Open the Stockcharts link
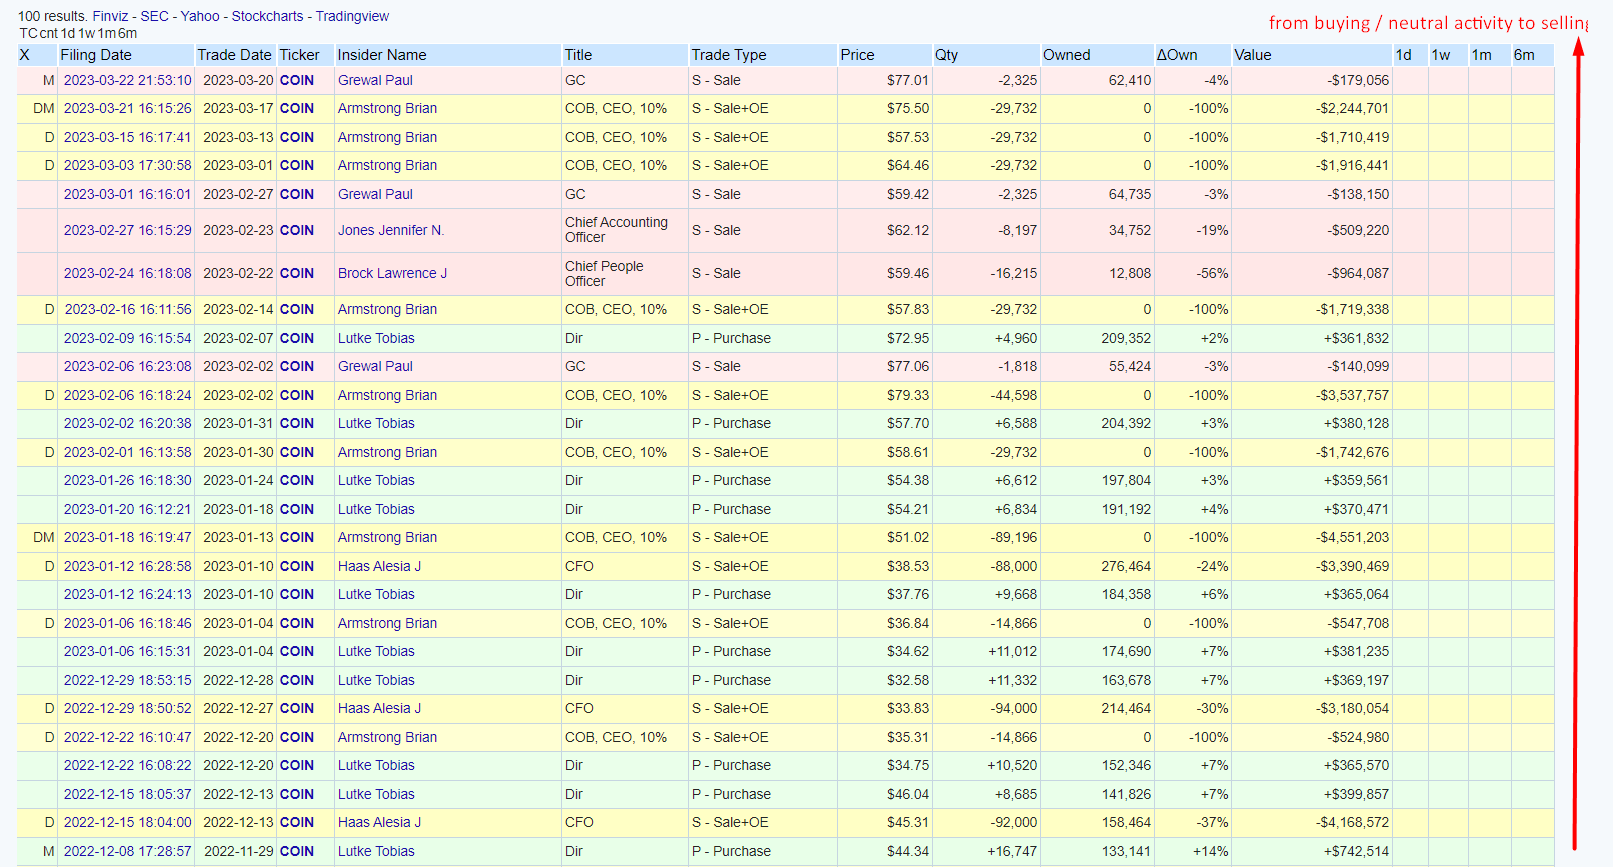The image size is (1613, 867). tap(267, 16)
